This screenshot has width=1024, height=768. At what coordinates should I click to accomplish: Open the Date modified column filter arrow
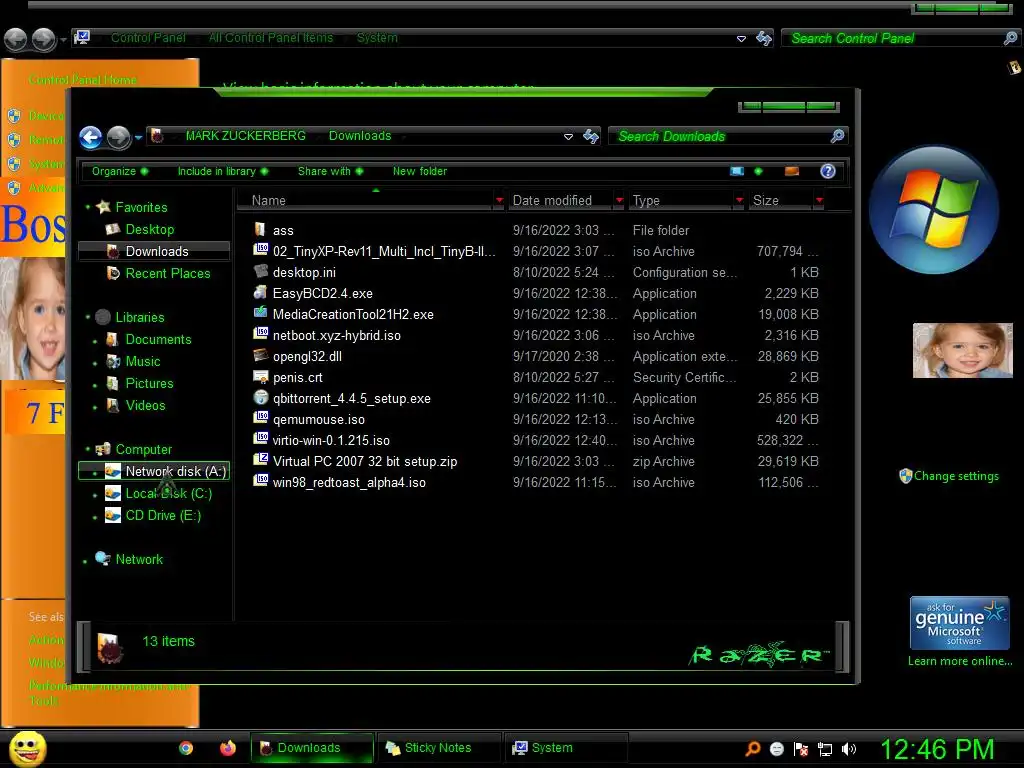click(x=619, y=200)
